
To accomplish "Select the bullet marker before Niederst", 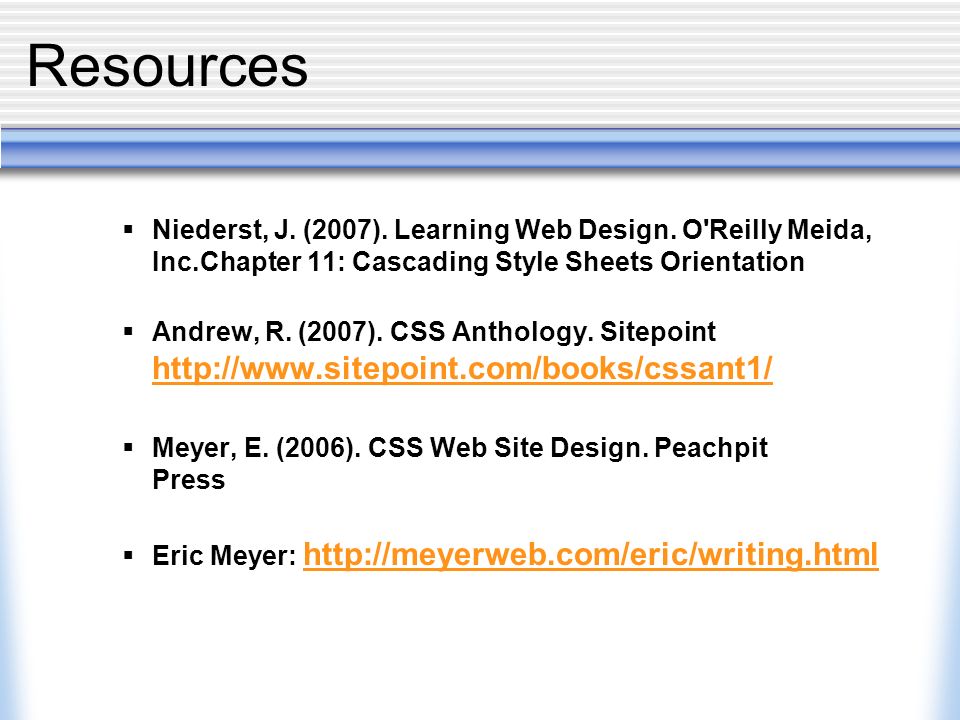I will pyautogui.click(x=128, y=230).
